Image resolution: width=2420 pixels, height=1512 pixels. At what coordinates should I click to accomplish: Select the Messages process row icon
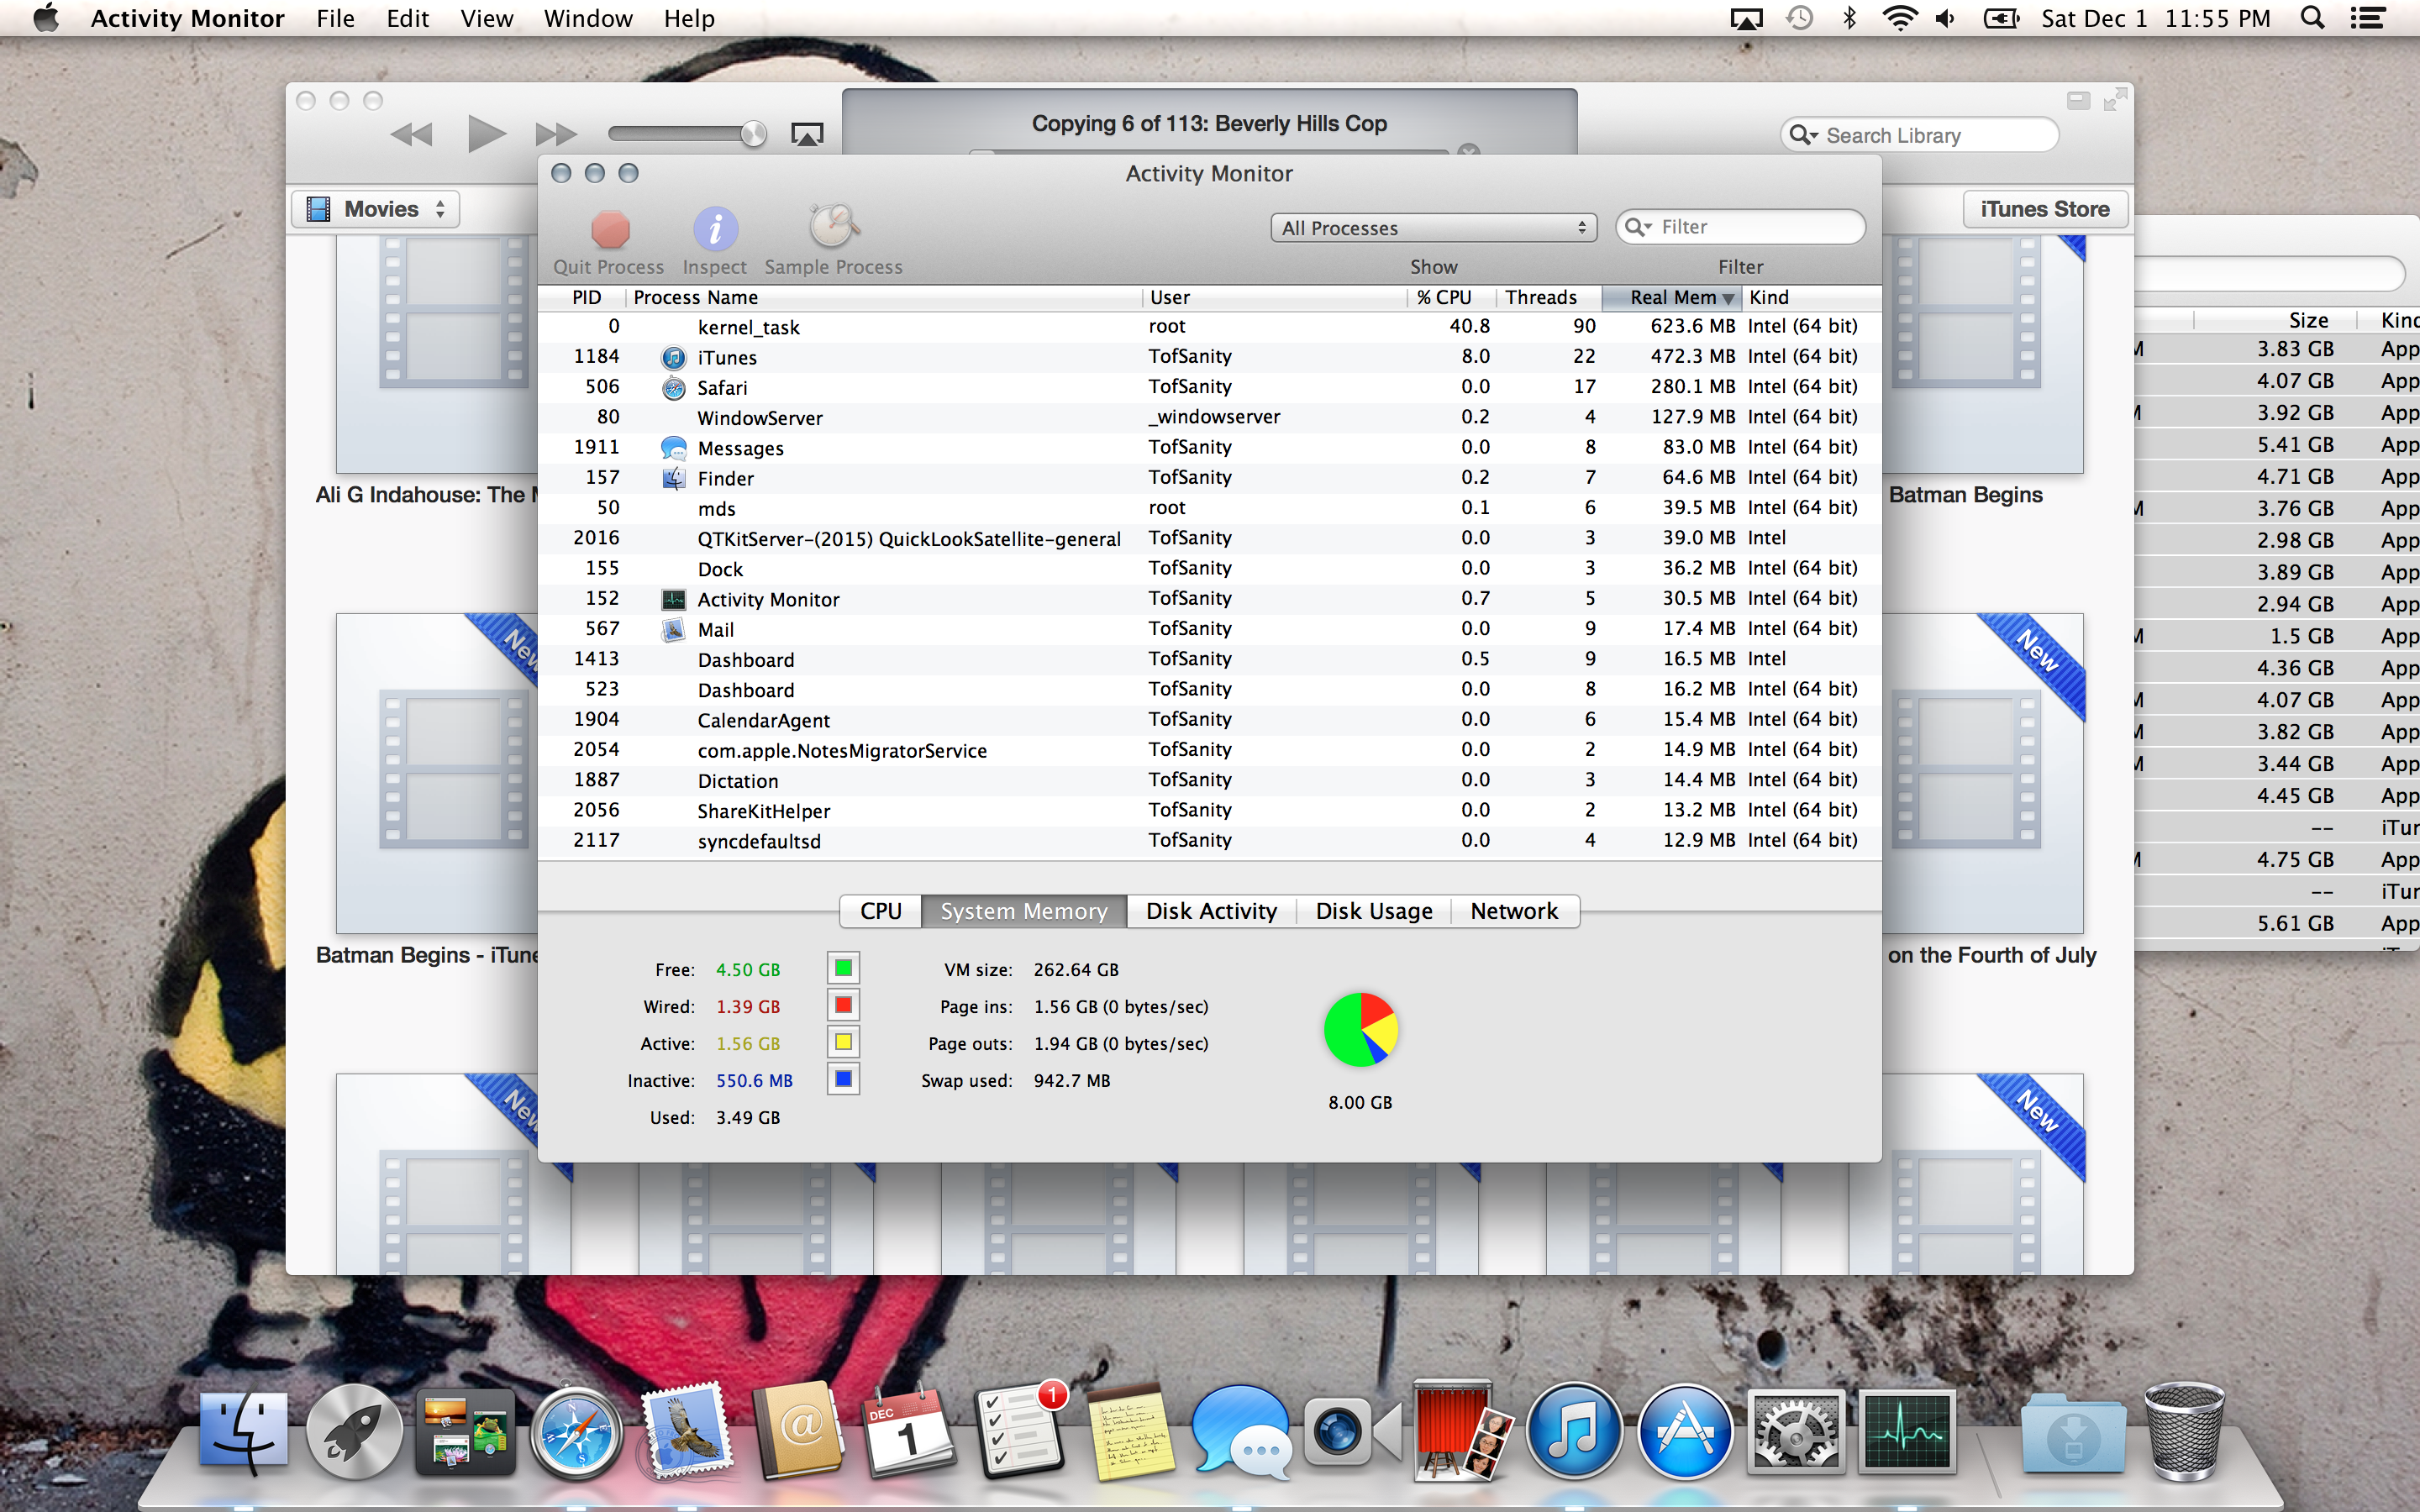[674, 448]
